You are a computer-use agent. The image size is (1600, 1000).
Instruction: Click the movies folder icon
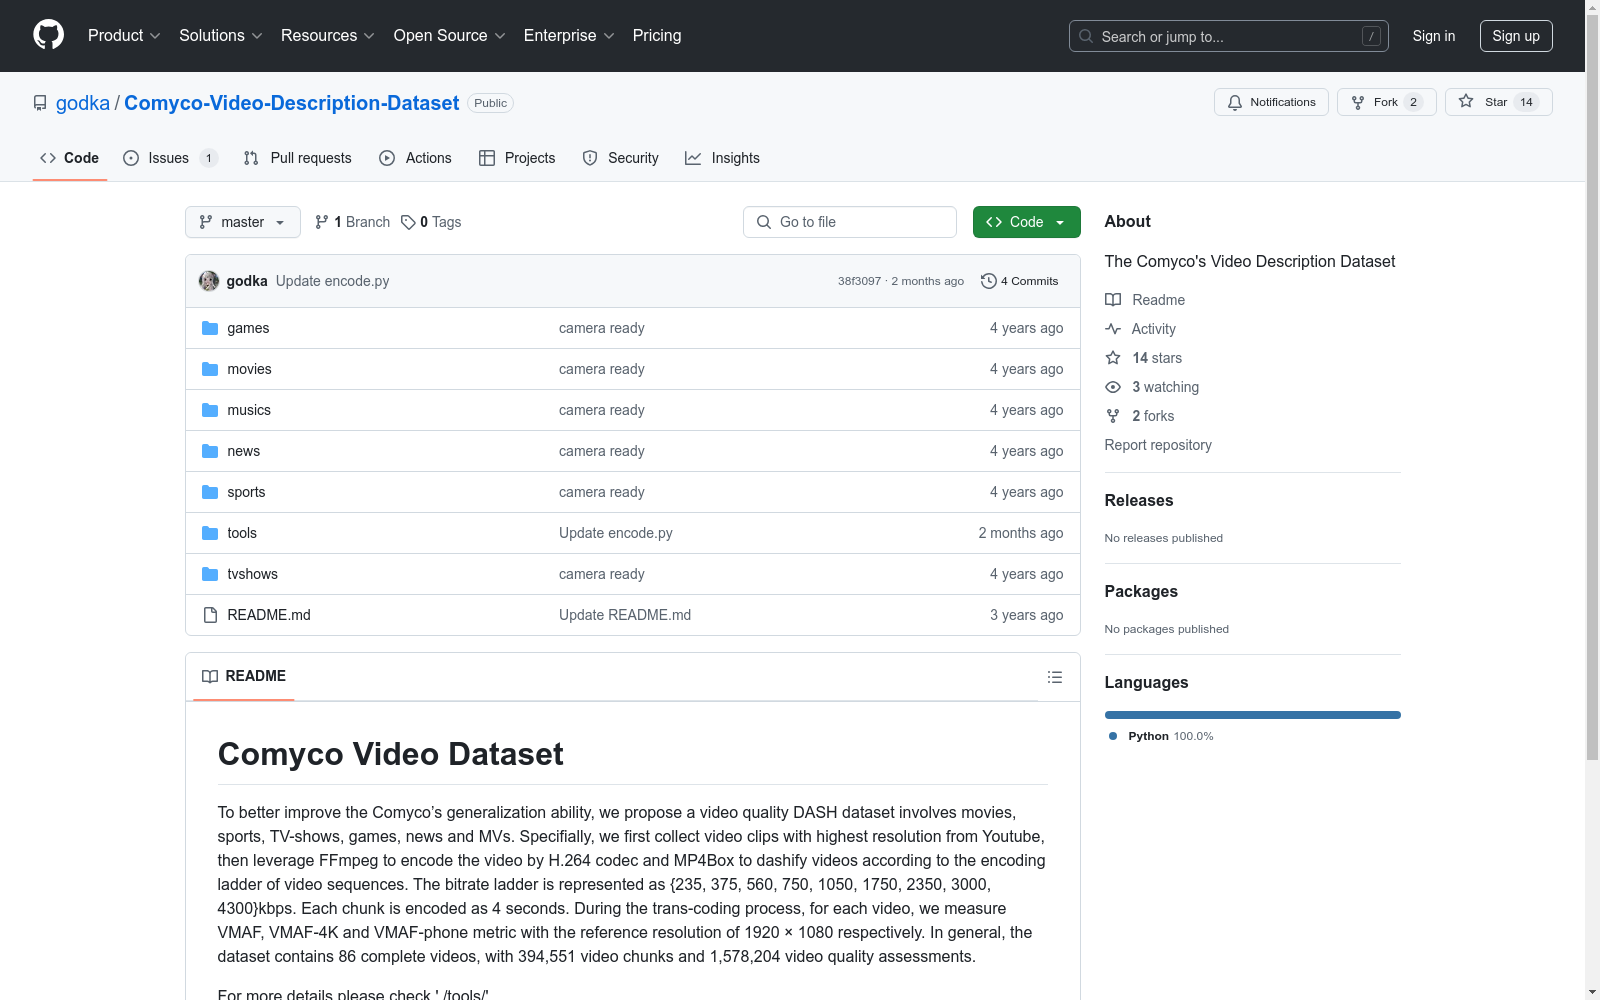(210, 369)
